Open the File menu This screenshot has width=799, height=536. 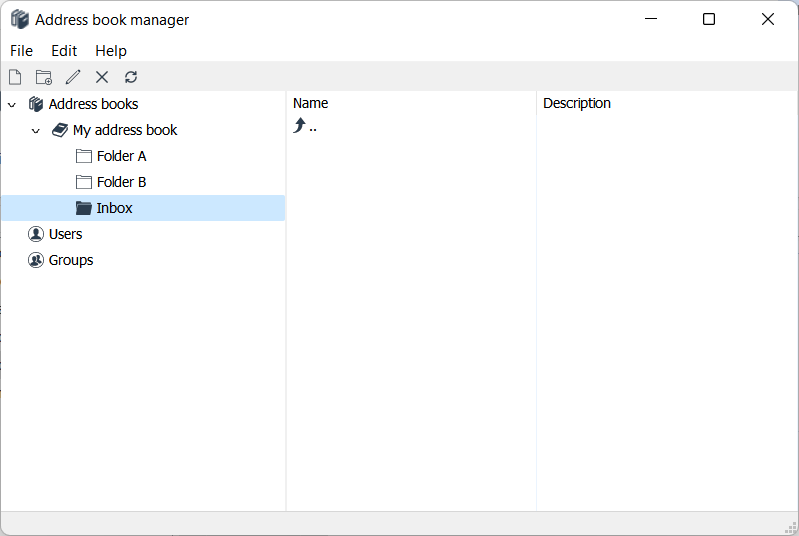coord(21,51)
